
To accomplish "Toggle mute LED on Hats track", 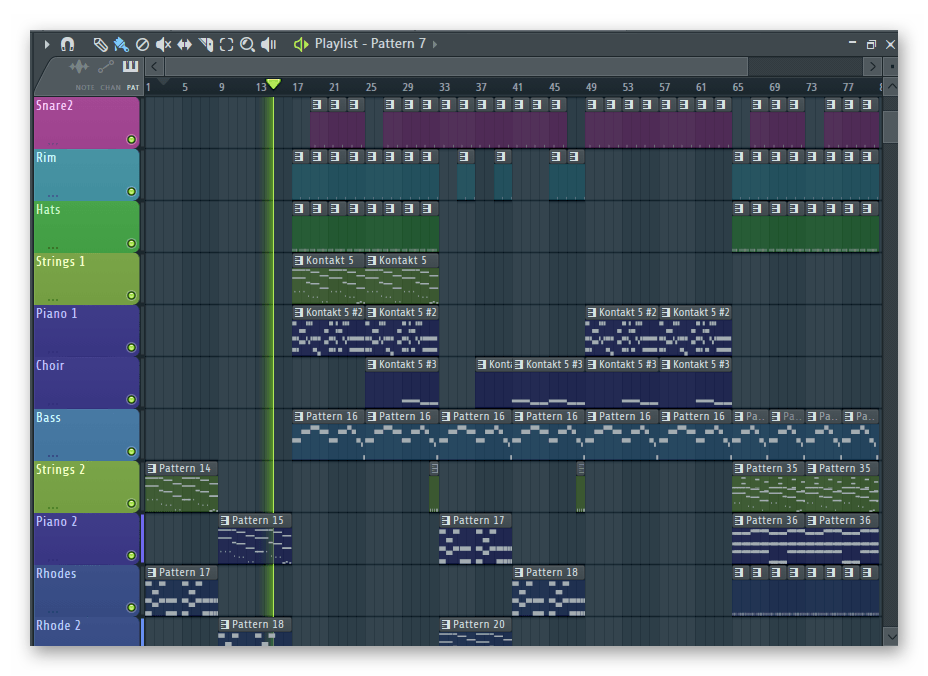I will (131, 243).
